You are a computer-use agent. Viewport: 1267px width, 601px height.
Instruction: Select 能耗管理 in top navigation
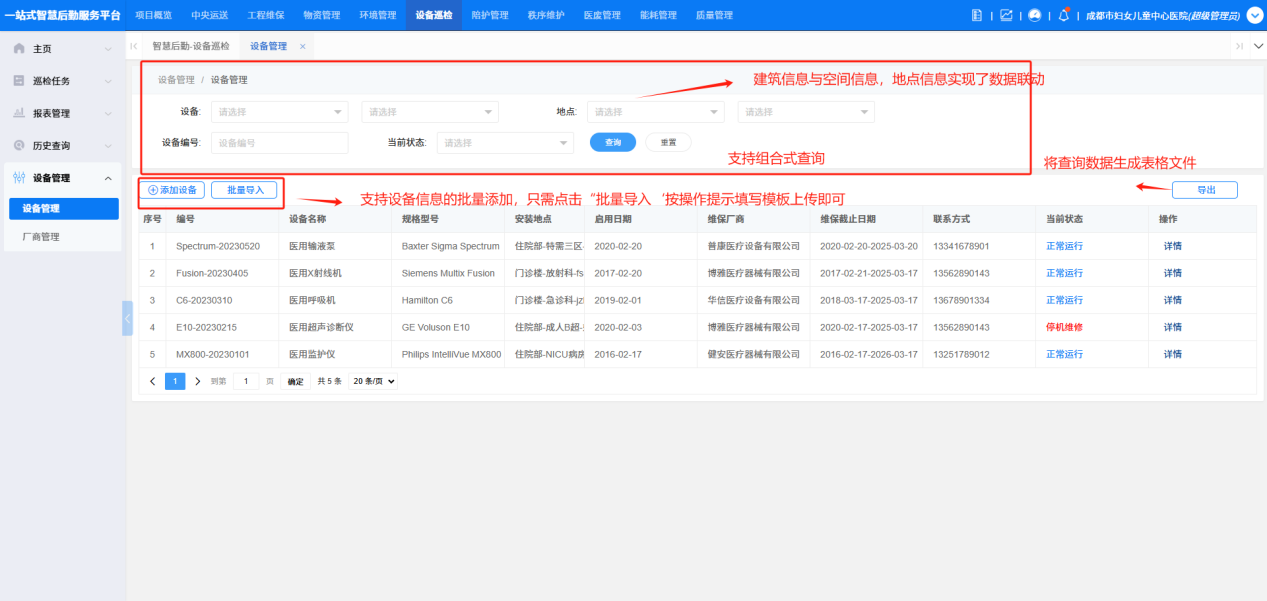click(x=658, y=15)
